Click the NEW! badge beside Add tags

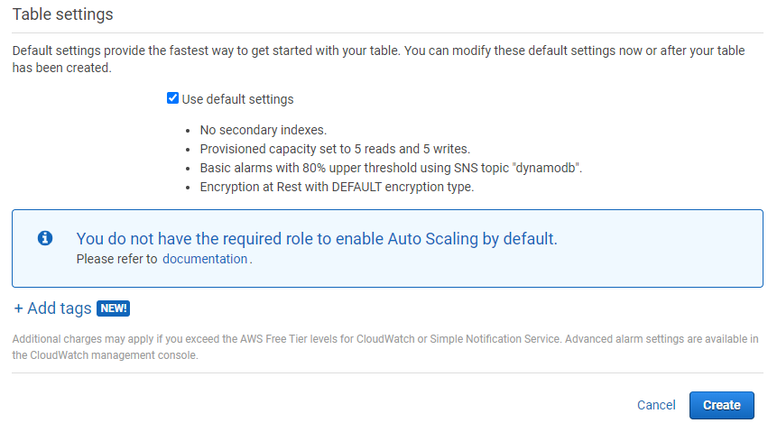[114, 308]
